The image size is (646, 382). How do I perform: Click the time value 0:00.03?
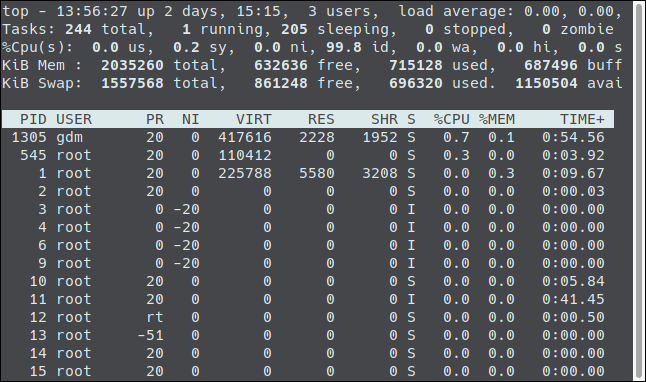click(573, 191)
